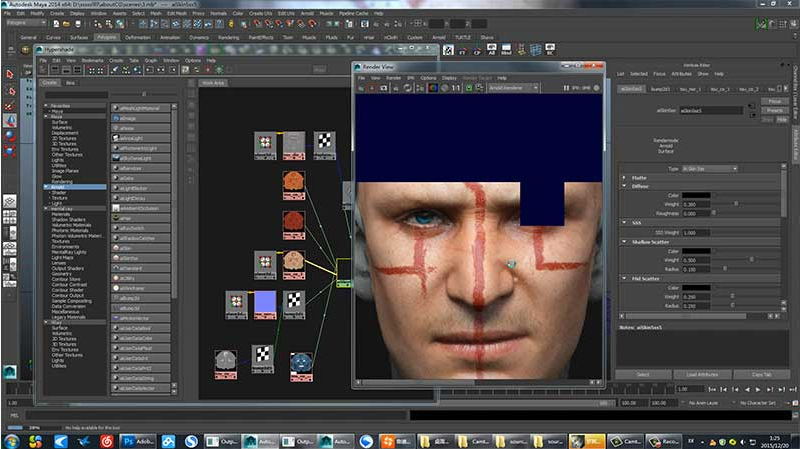
Task: Click the red NetEase music taskbar icon
Action: pyautogui.click(x=106, y=441)
